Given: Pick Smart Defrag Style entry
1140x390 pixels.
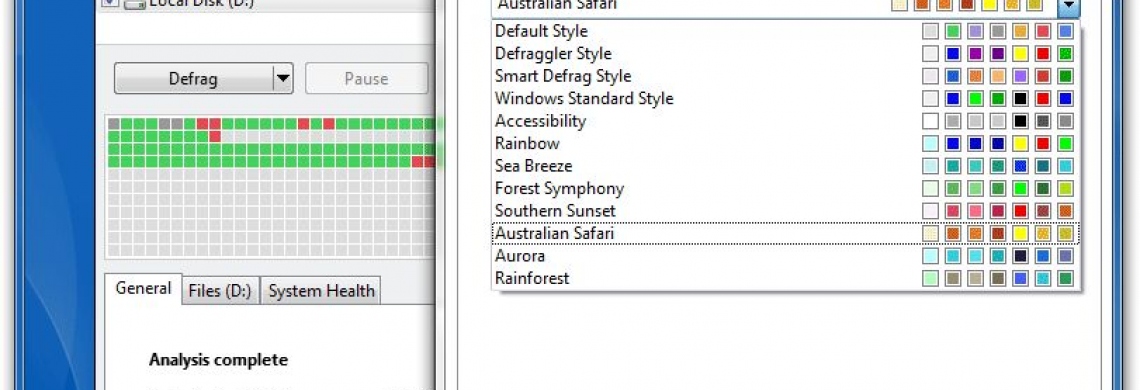Looking at the screenshot, I should pos(786,76).
